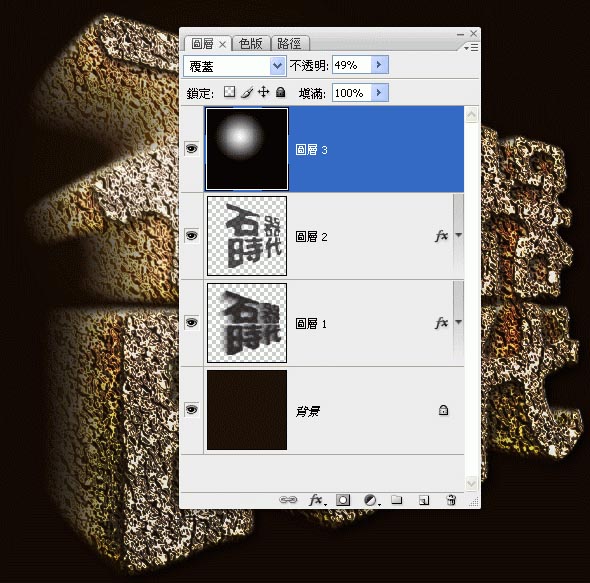Open the 不透明 opacity slider arrow
This screenshot has width=590, height=583.
[x=379, y=65]
